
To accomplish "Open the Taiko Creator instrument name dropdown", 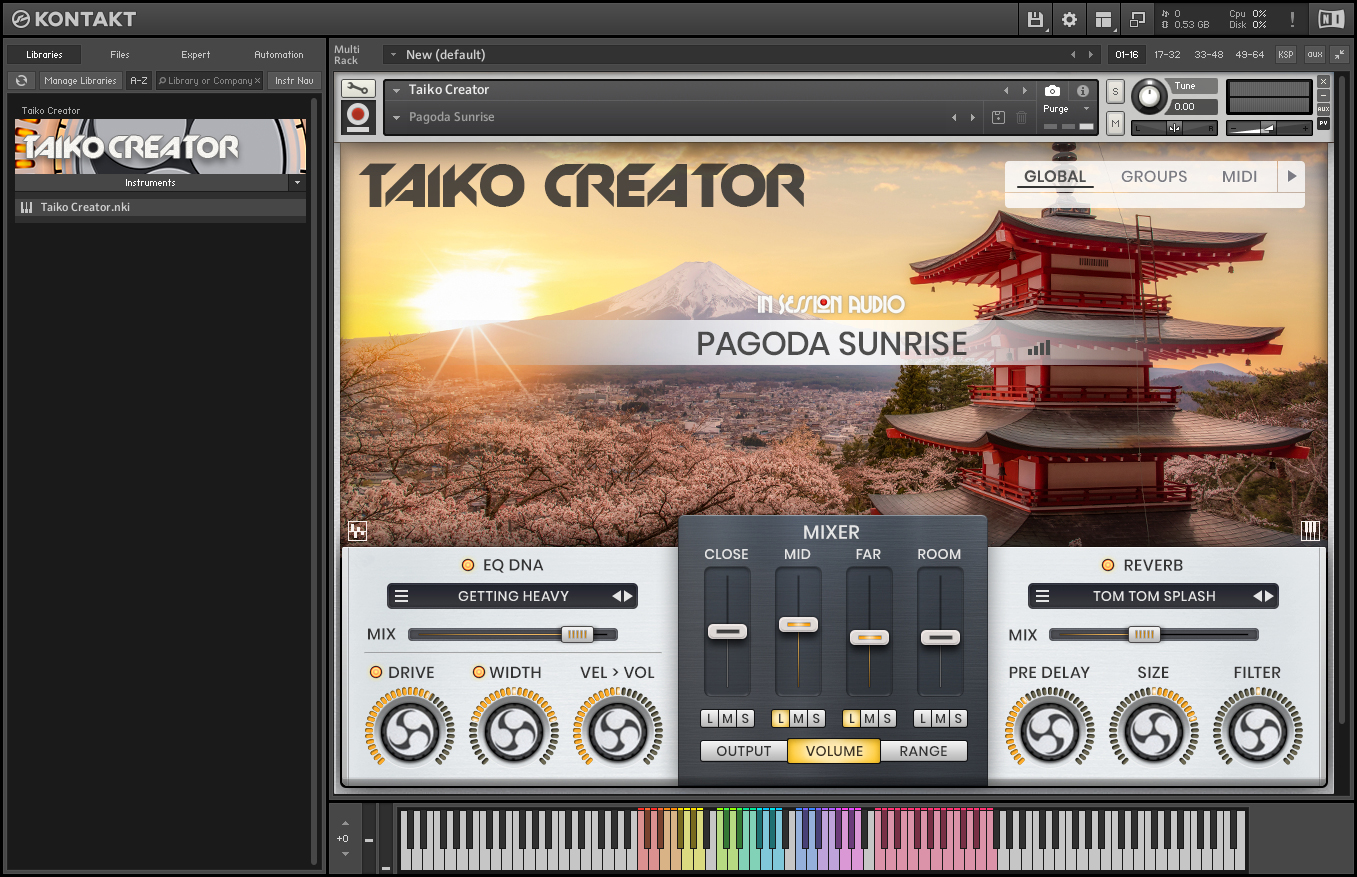I will [x=396, y=90].
